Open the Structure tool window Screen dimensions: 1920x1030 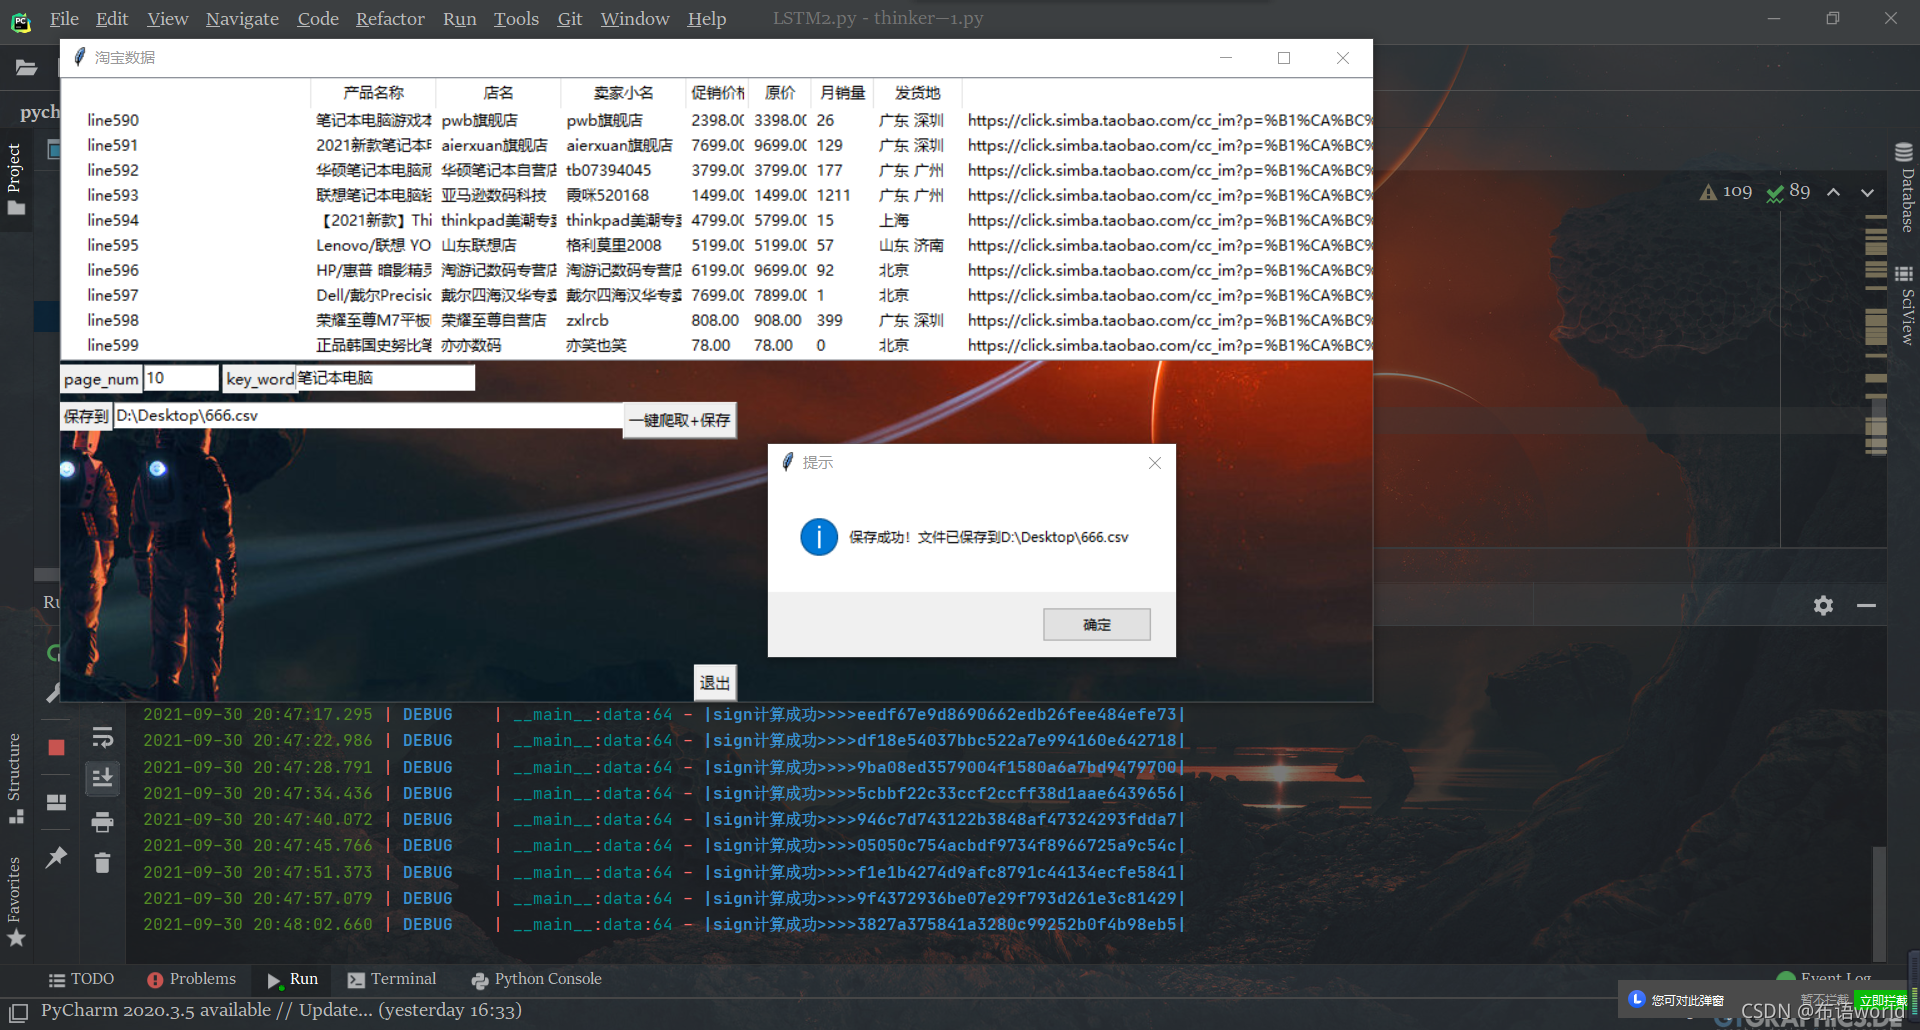click(15, 778)
